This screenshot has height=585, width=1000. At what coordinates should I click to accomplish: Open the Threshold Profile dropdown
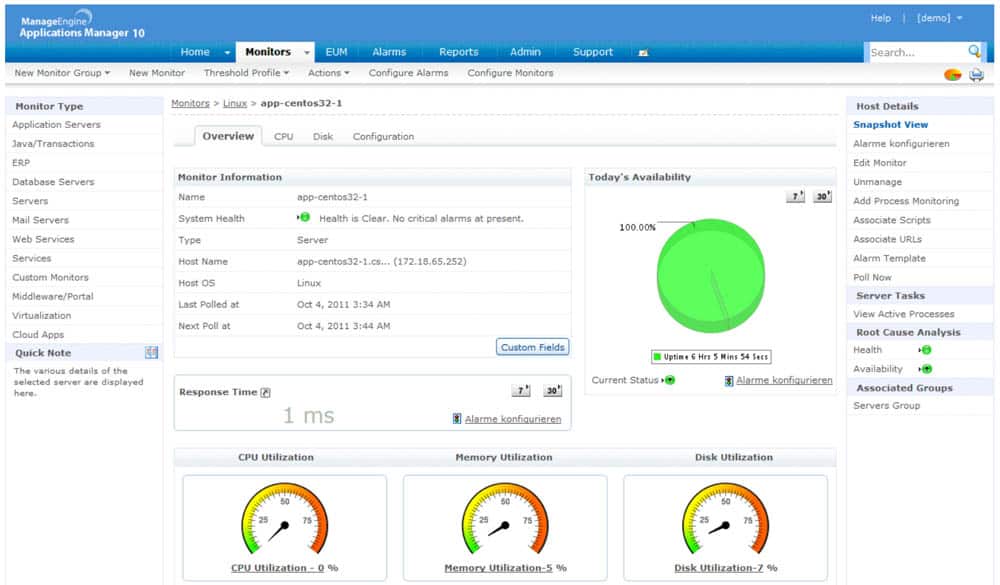tap(246, 73)
